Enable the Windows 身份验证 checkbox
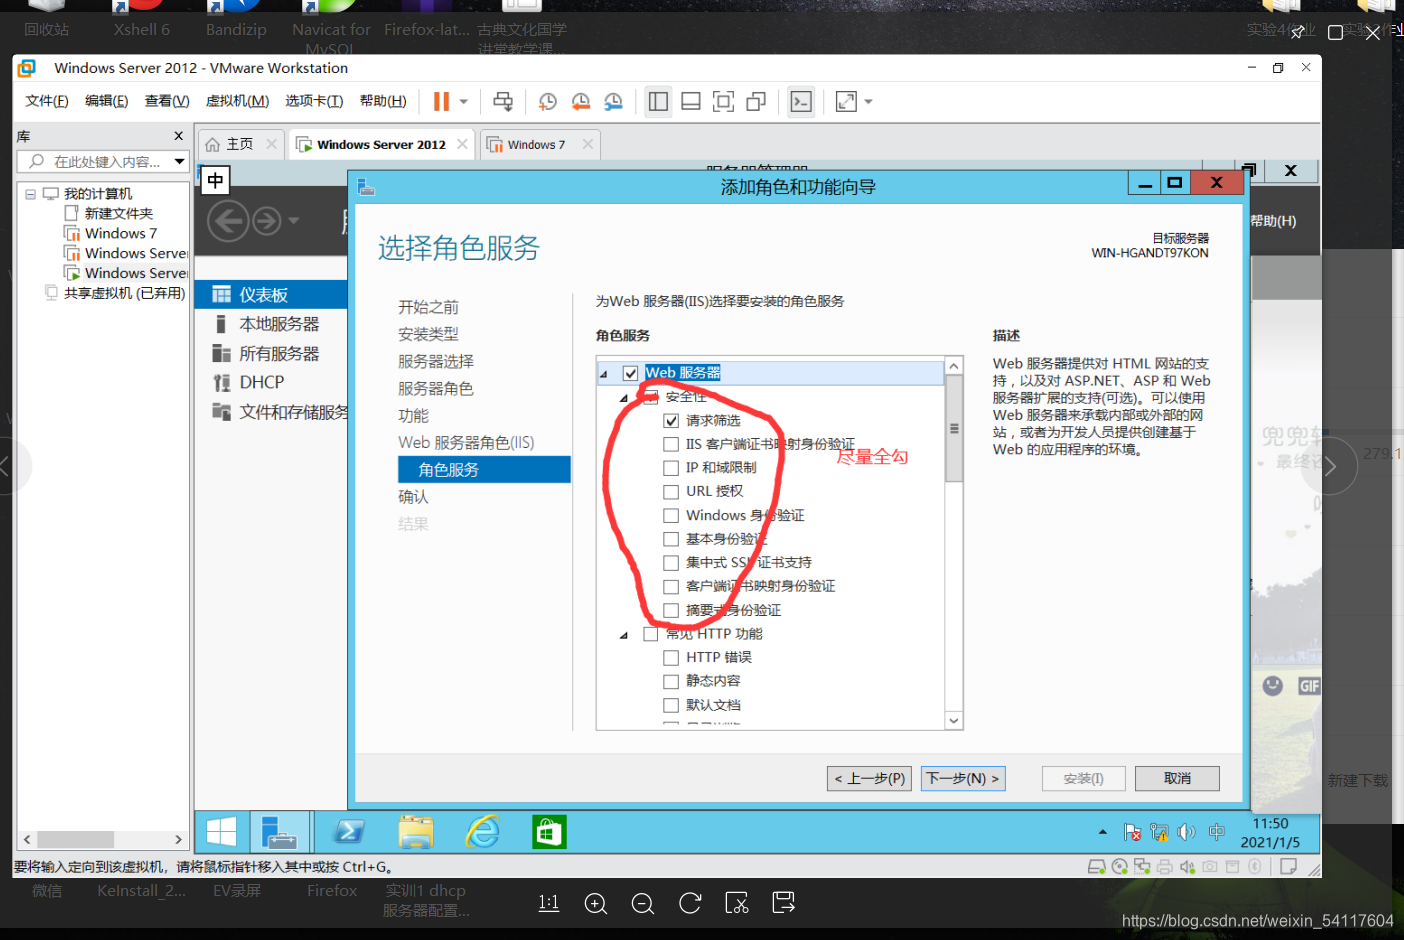Image resolution: width=1404 pixels, height=940 pixels. (671, 516)
